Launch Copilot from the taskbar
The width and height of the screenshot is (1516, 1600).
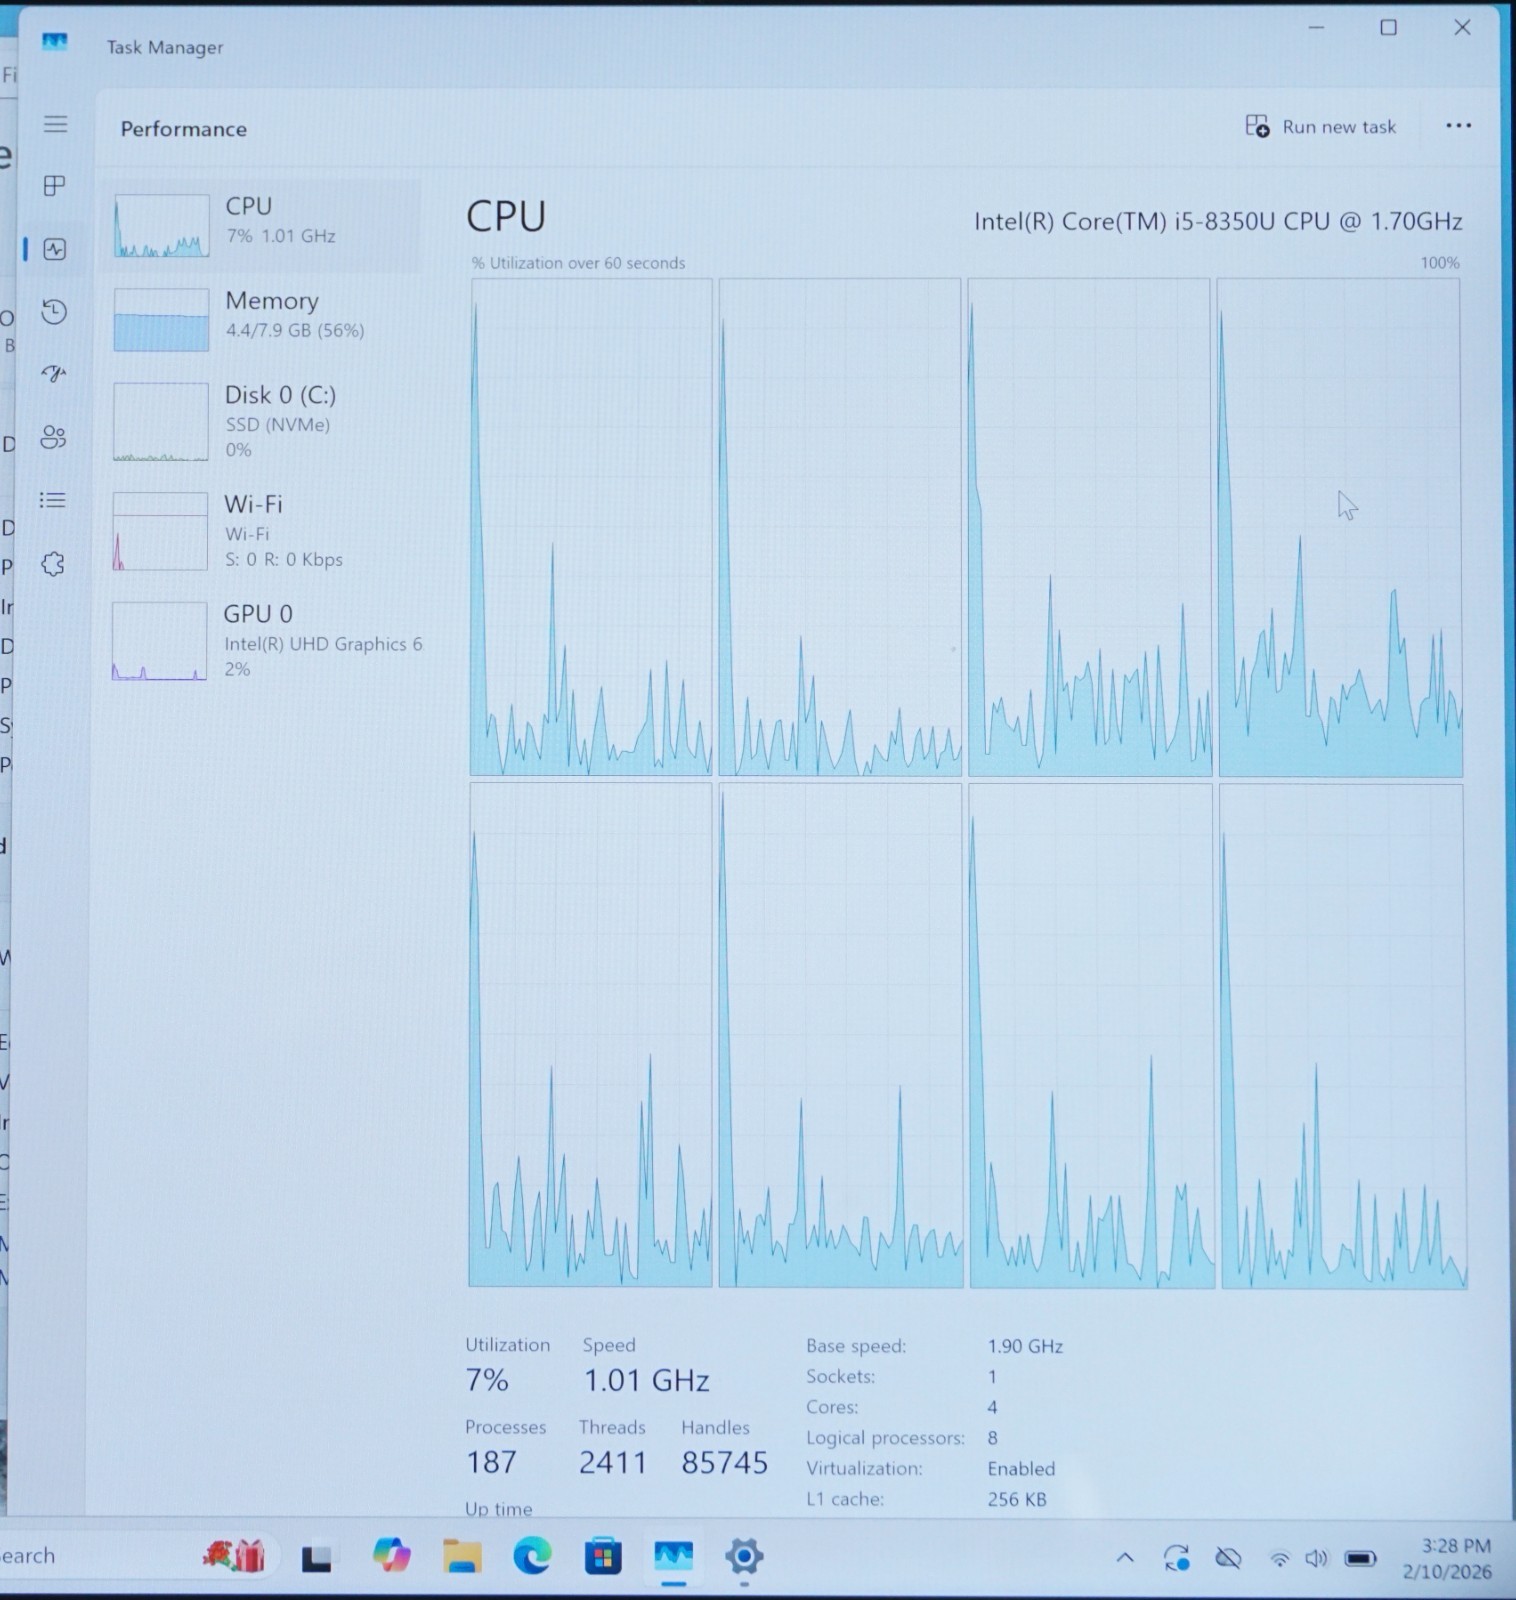[391, 1556]
